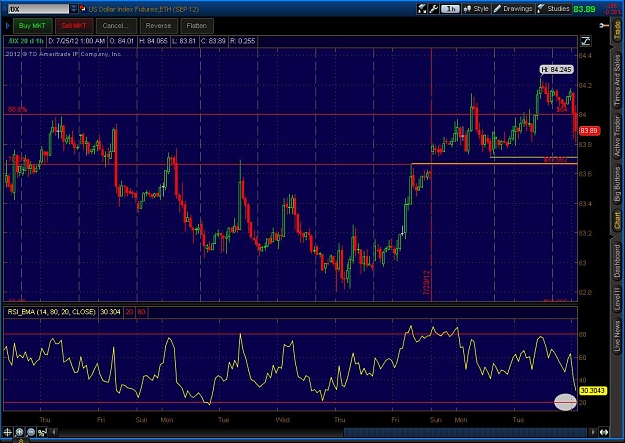
Task: Click the Cancel... button
Action: tap(116, 26)
